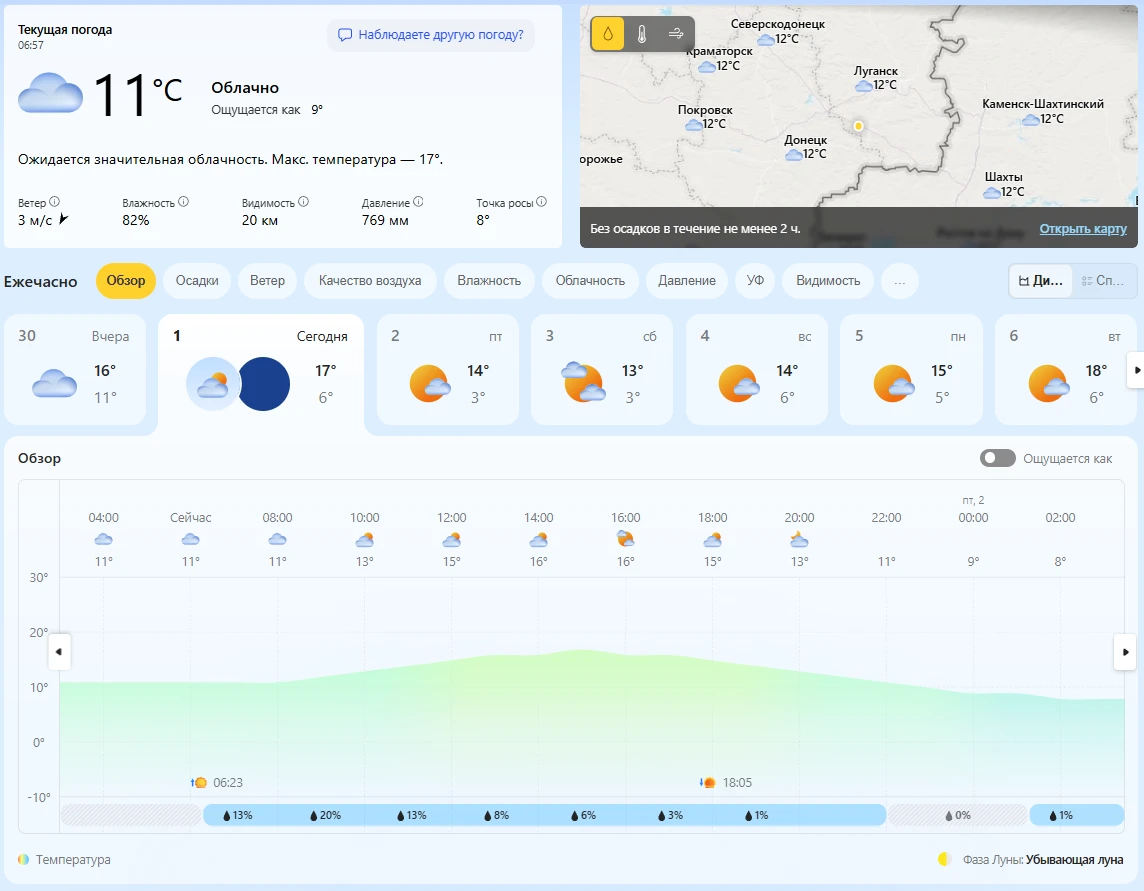Image resolution: width=1144 pixels, height=891 pixels.
Task: Click the 769 мм pressure value
Action: tap(385, 220)
